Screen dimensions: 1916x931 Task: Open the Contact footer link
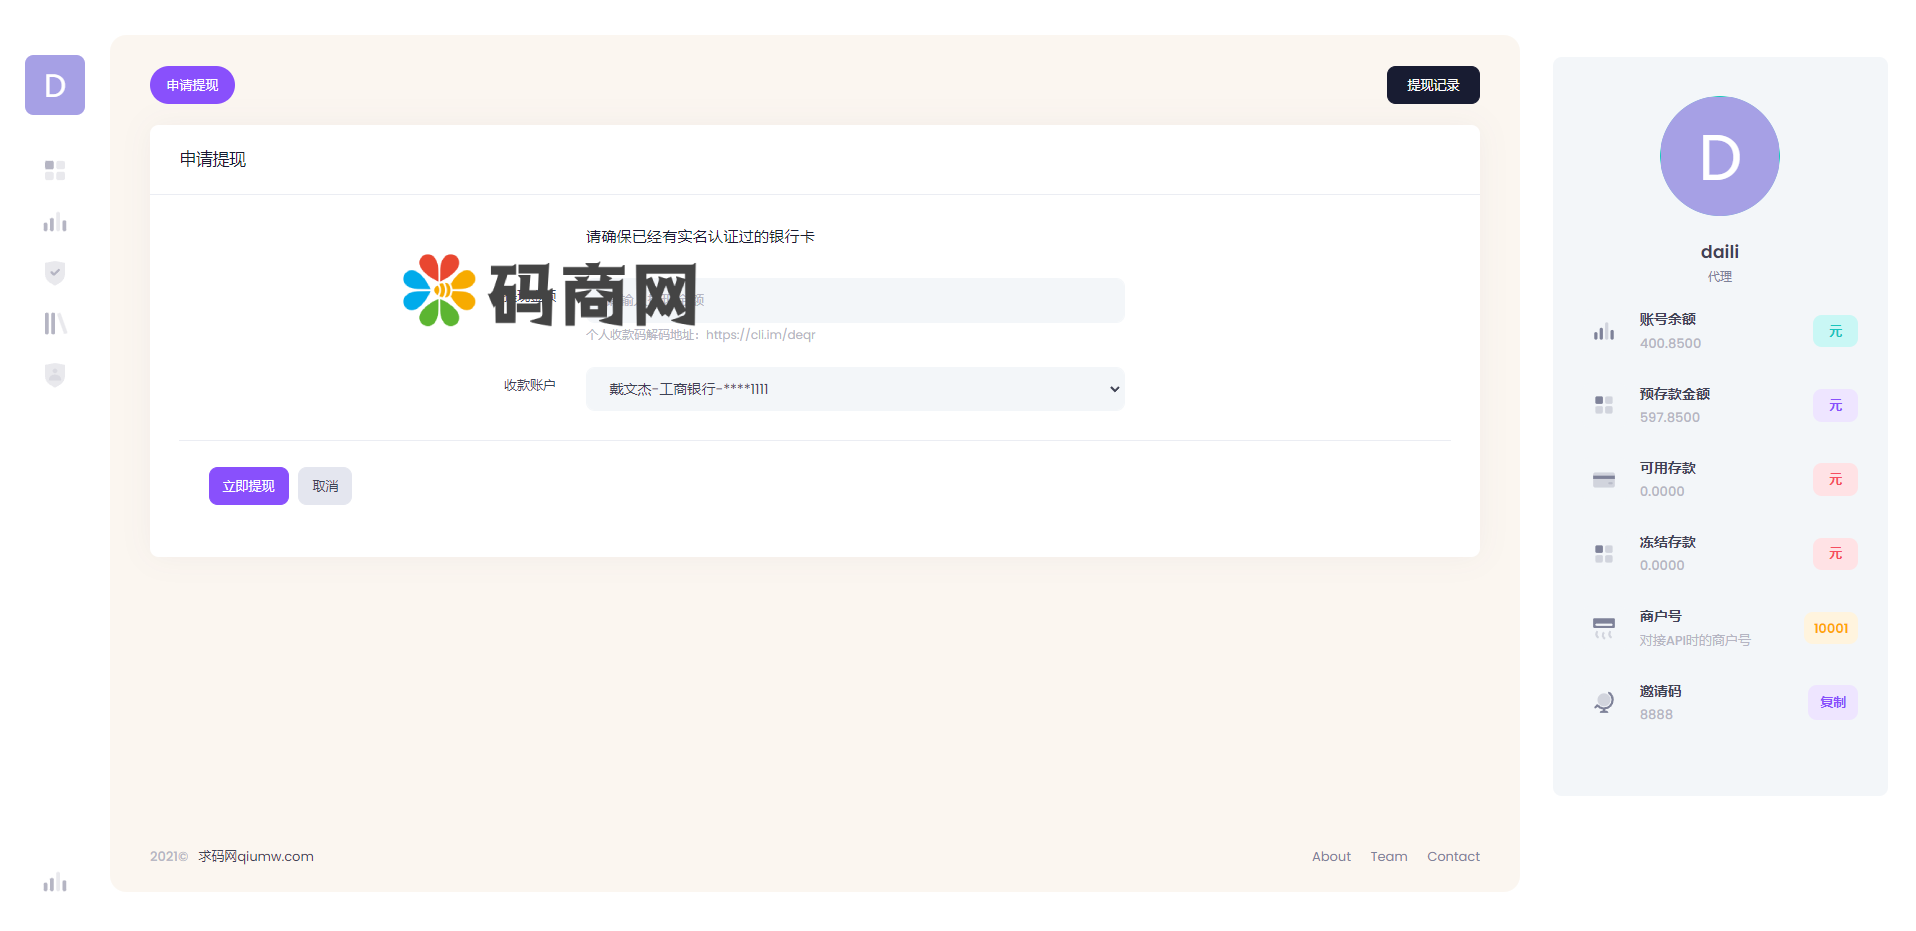click(1453, 856)
